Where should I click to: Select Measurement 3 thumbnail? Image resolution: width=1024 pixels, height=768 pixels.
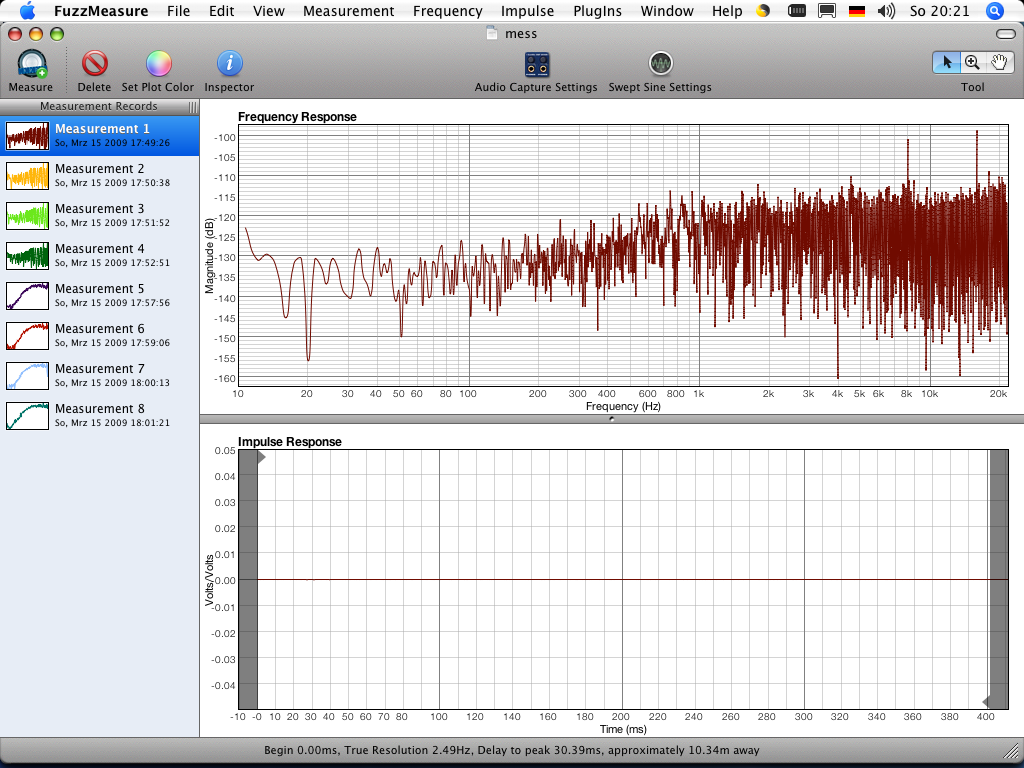tap(27, 216)
